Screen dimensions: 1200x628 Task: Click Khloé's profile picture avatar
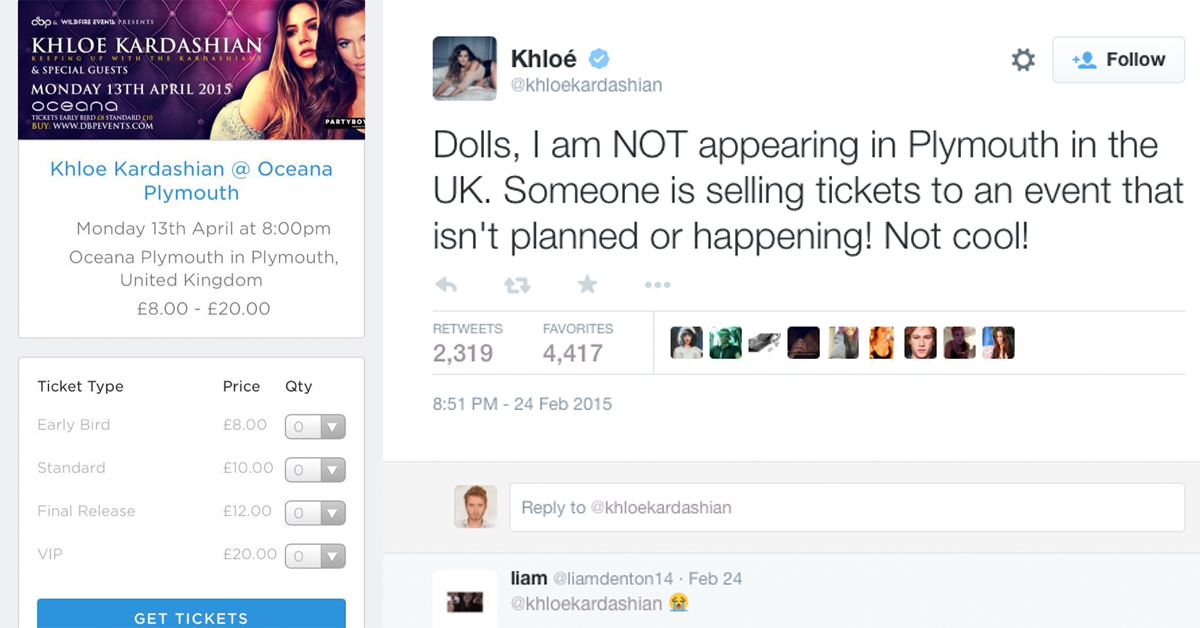(464, 68)
